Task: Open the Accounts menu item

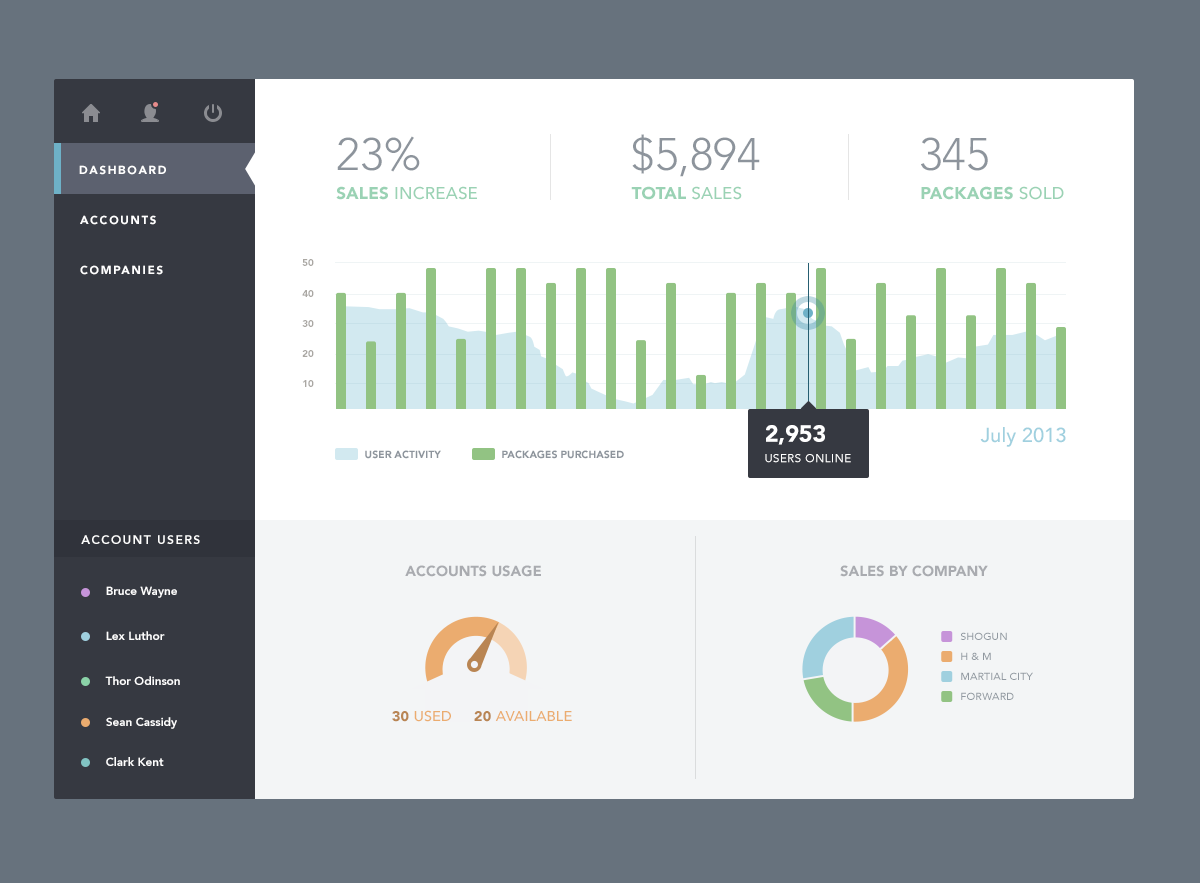Action: [x=119, y=220]
